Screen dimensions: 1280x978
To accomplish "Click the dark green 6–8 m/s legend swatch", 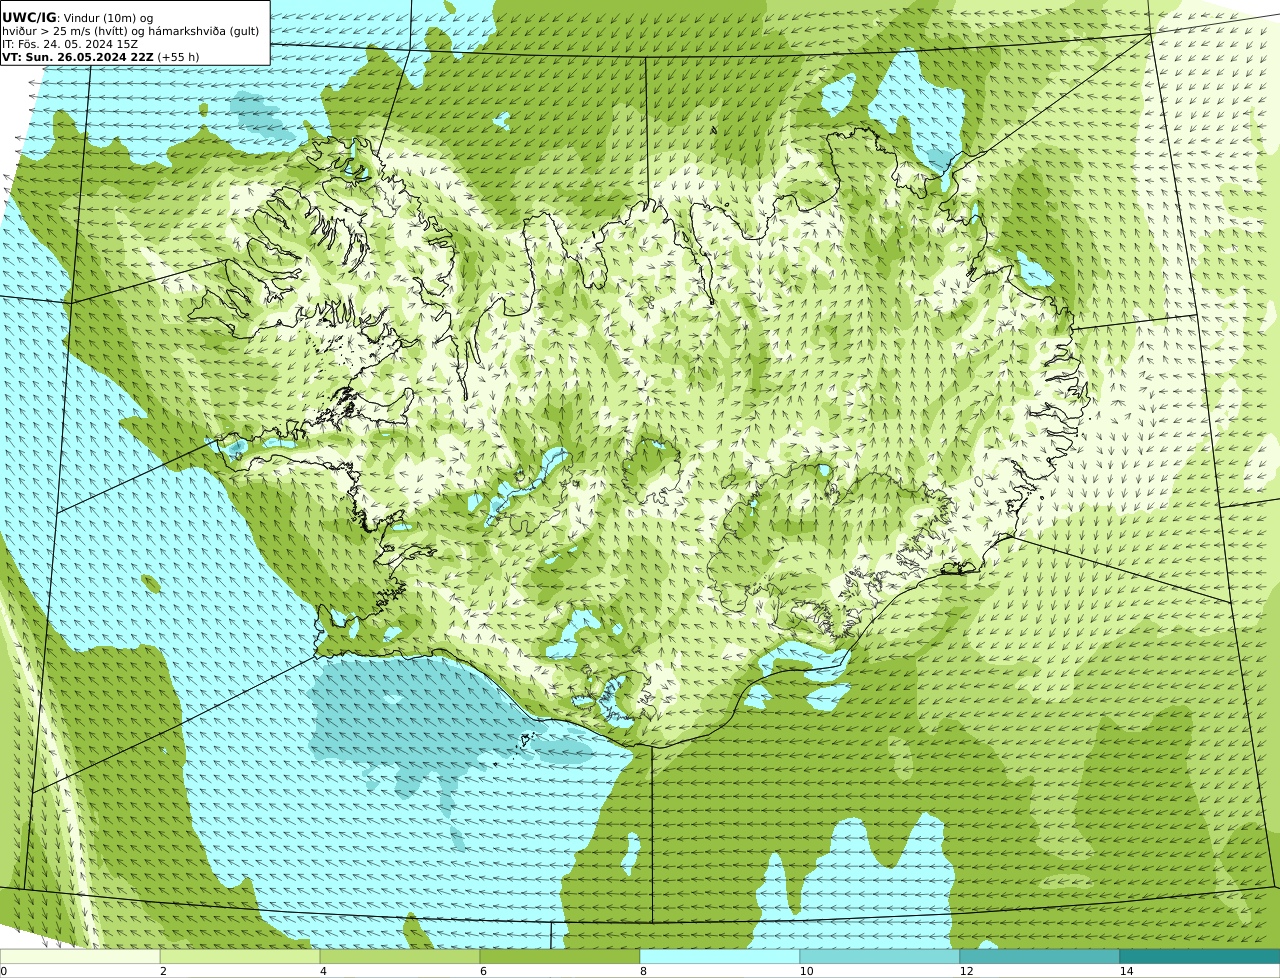I will pos(560,956).
